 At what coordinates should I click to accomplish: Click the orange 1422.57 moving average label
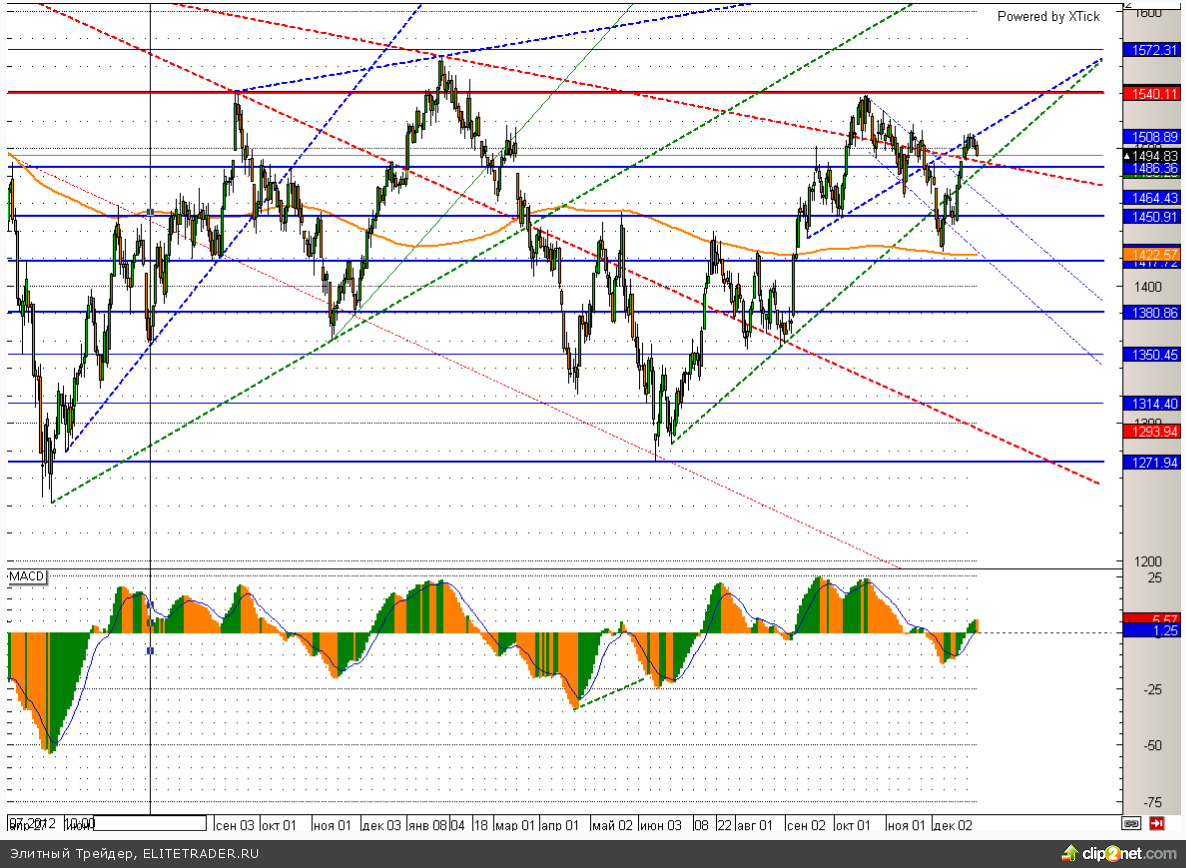[x=1151, y=254]
